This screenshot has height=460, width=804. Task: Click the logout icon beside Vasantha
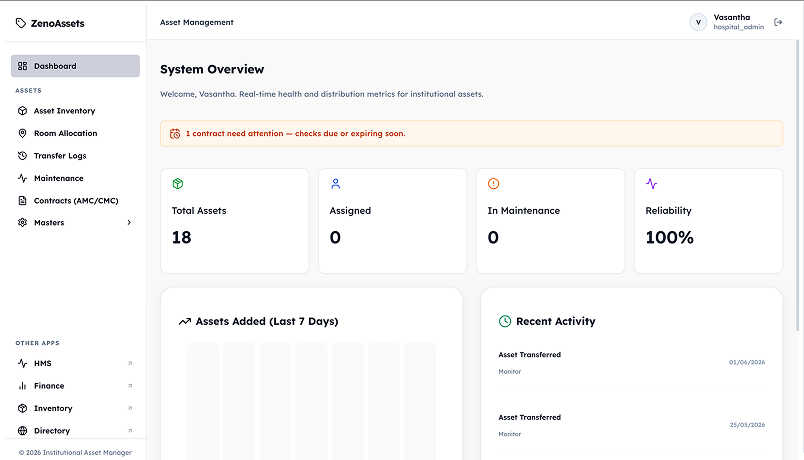(778, 22)
